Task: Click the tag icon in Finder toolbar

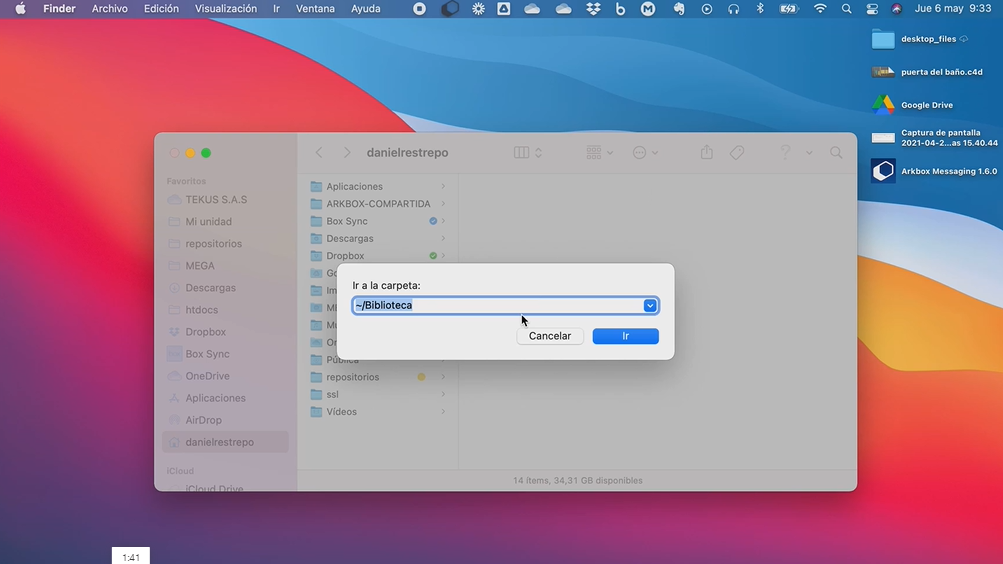Action: pyautogui.click(x=737, y=153)
